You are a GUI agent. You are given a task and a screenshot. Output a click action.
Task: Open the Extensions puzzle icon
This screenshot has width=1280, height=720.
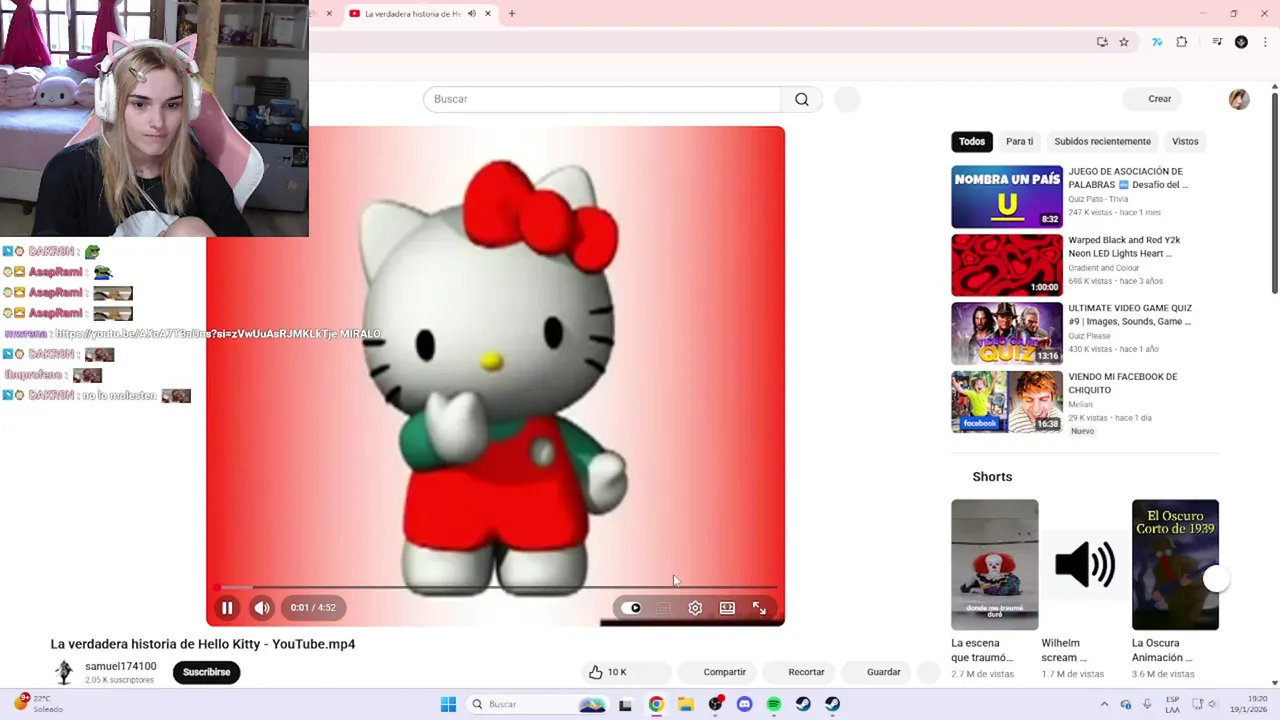tap(1182, 42)
